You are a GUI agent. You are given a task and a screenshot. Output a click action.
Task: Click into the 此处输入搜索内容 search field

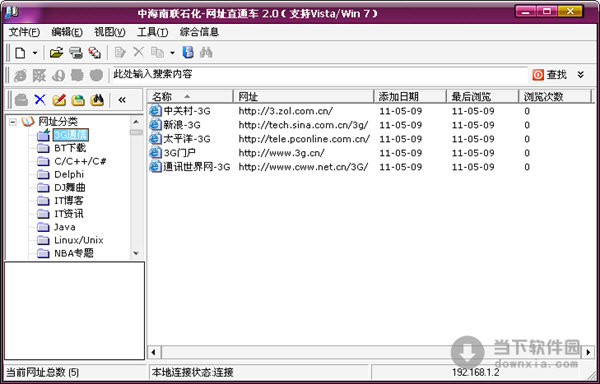(320, 75)
